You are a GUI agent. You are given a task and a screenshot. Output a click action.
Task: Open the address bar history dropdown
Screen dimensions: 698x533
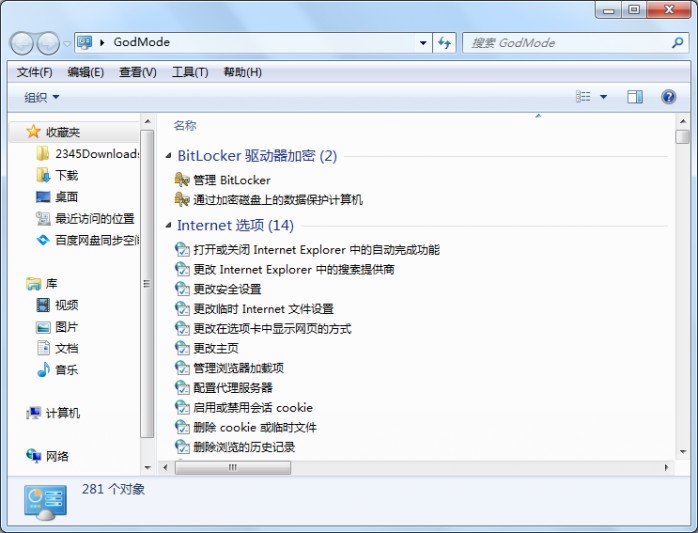(423, 43)
